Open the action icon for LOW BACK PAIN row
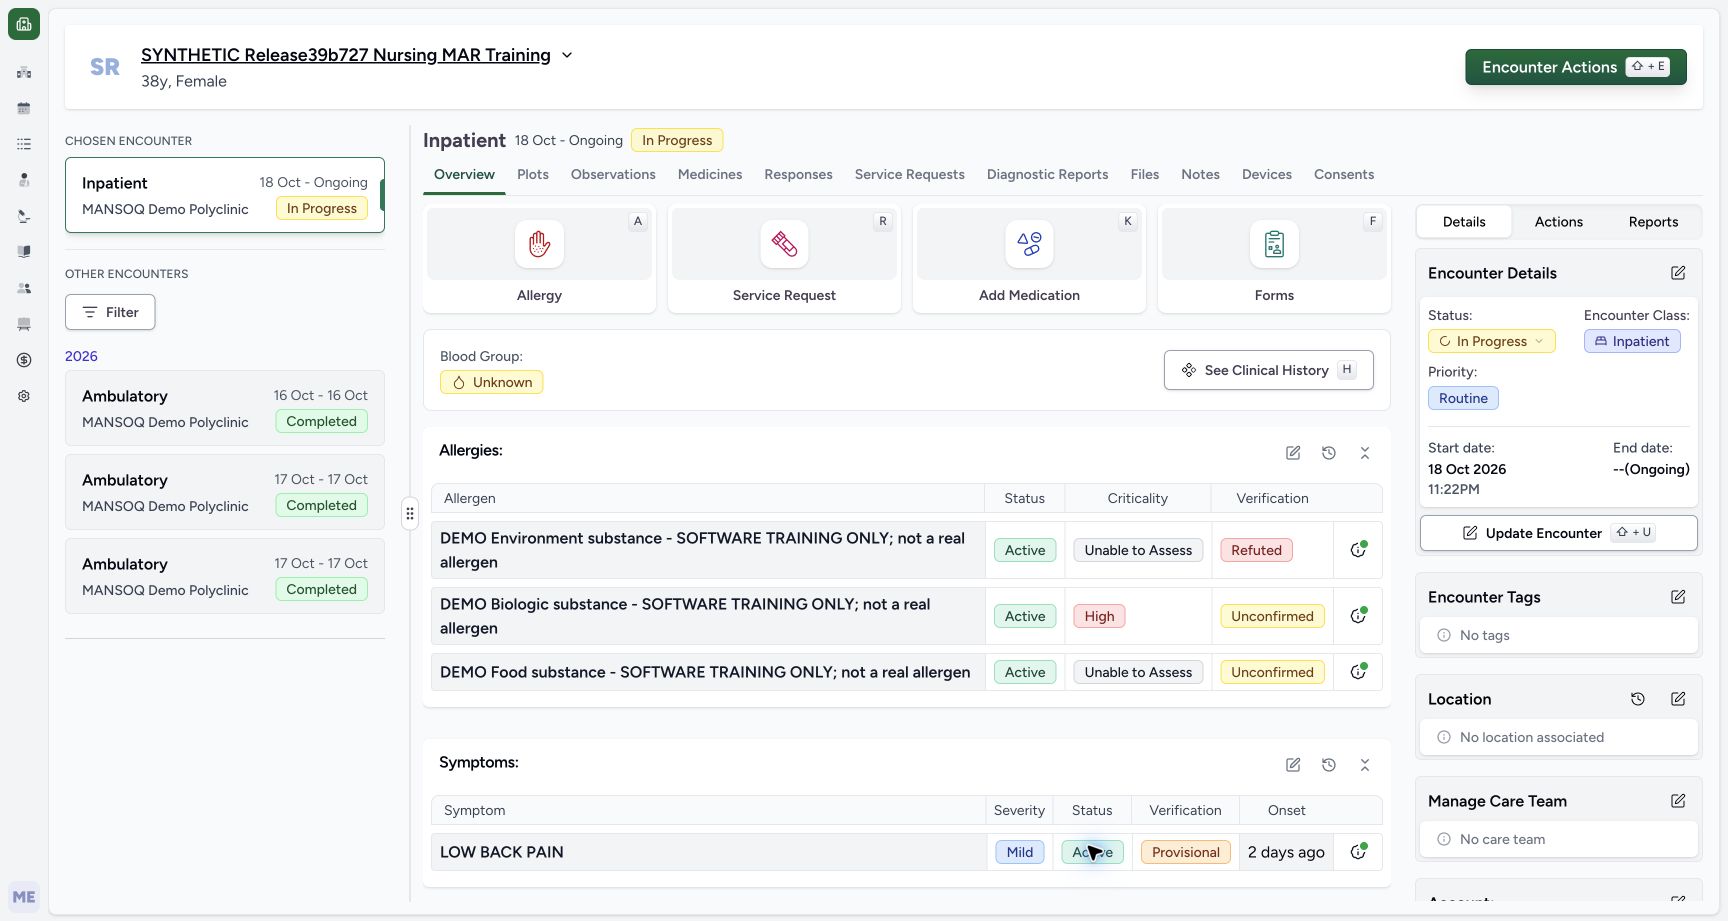1728x921 pixels. click(1358, 852)
